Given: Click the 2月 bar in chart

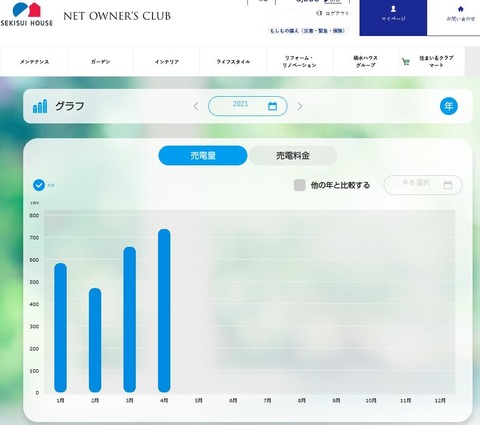Looking at the screenshot, I should pyautogui.click(x=95, y=340).
